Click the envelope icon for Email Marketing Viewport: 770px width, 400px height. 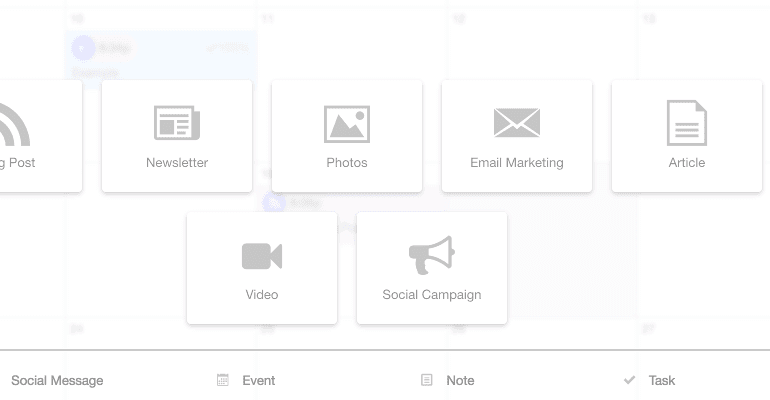pyautogui.click(x=517, y=123)
